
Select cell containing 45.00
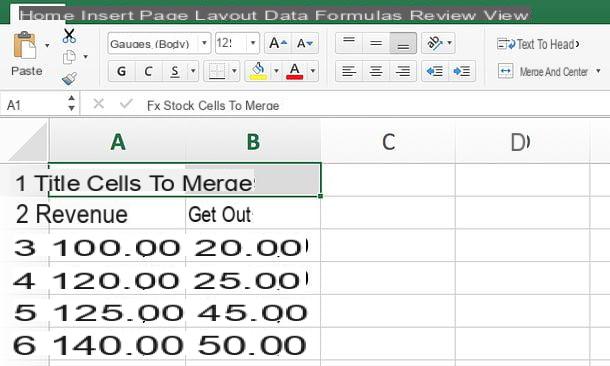(253, 312)
